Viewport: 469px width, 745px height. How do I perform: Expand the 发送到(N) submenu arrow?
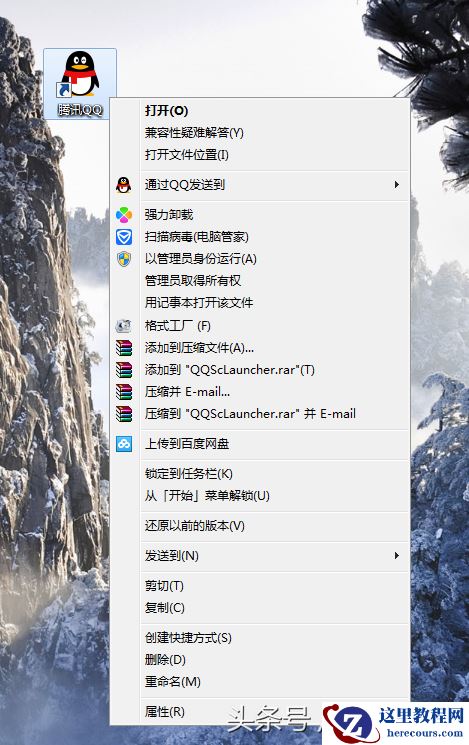tap(396, 555)
